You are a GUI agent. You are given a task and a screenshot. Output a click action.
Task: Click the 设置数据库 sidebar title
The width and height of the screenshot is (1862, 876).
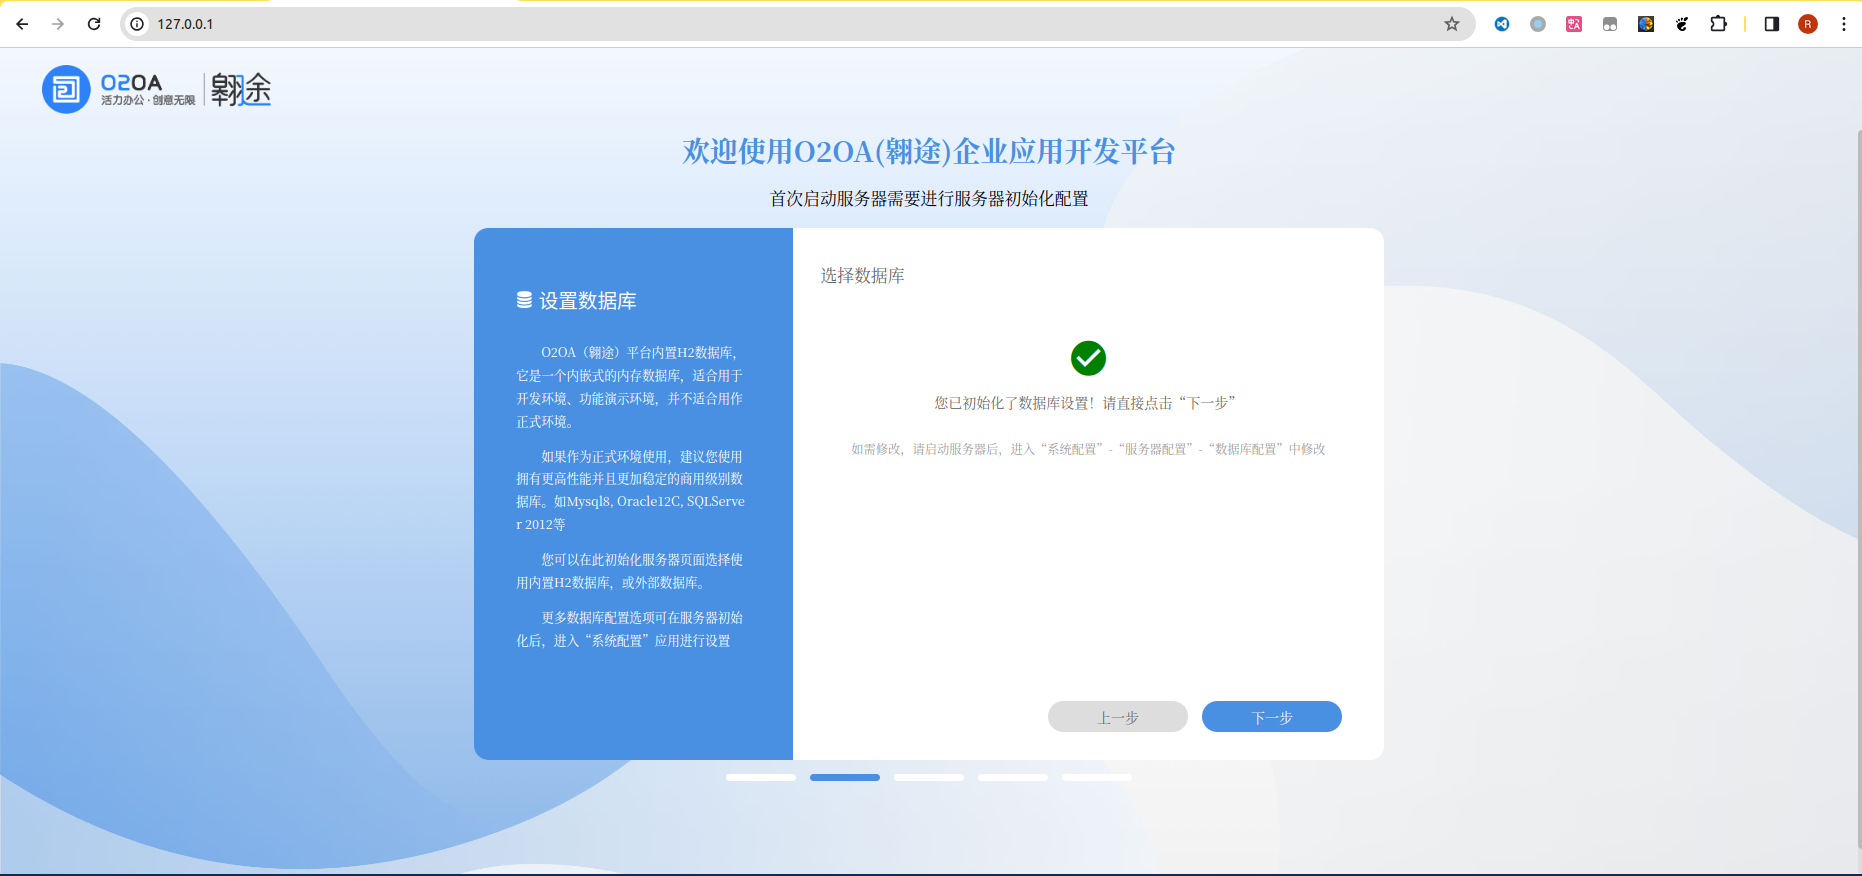[588, 301]
